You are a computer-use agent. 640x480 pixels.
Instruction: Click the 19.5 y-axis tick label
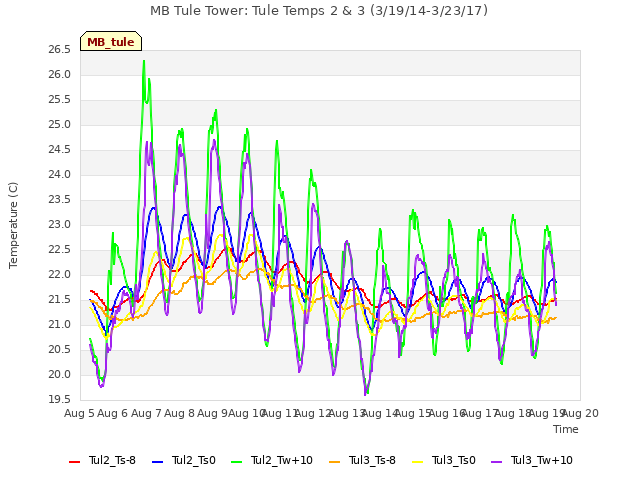[x=59, y=400]
